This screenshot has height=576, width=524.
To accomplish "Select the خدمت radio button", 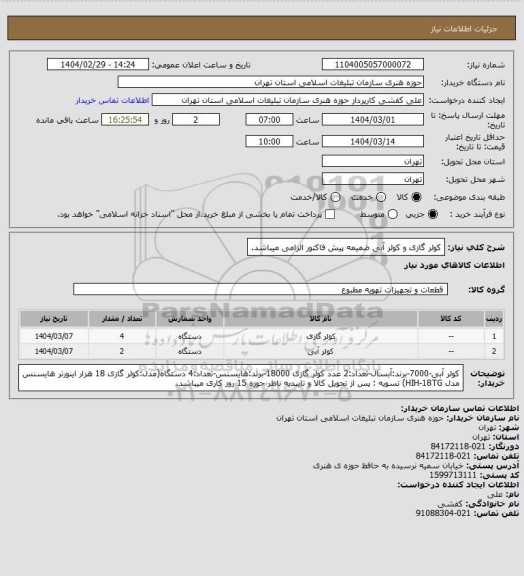I will pyautogui.click(x=381, y=197).
